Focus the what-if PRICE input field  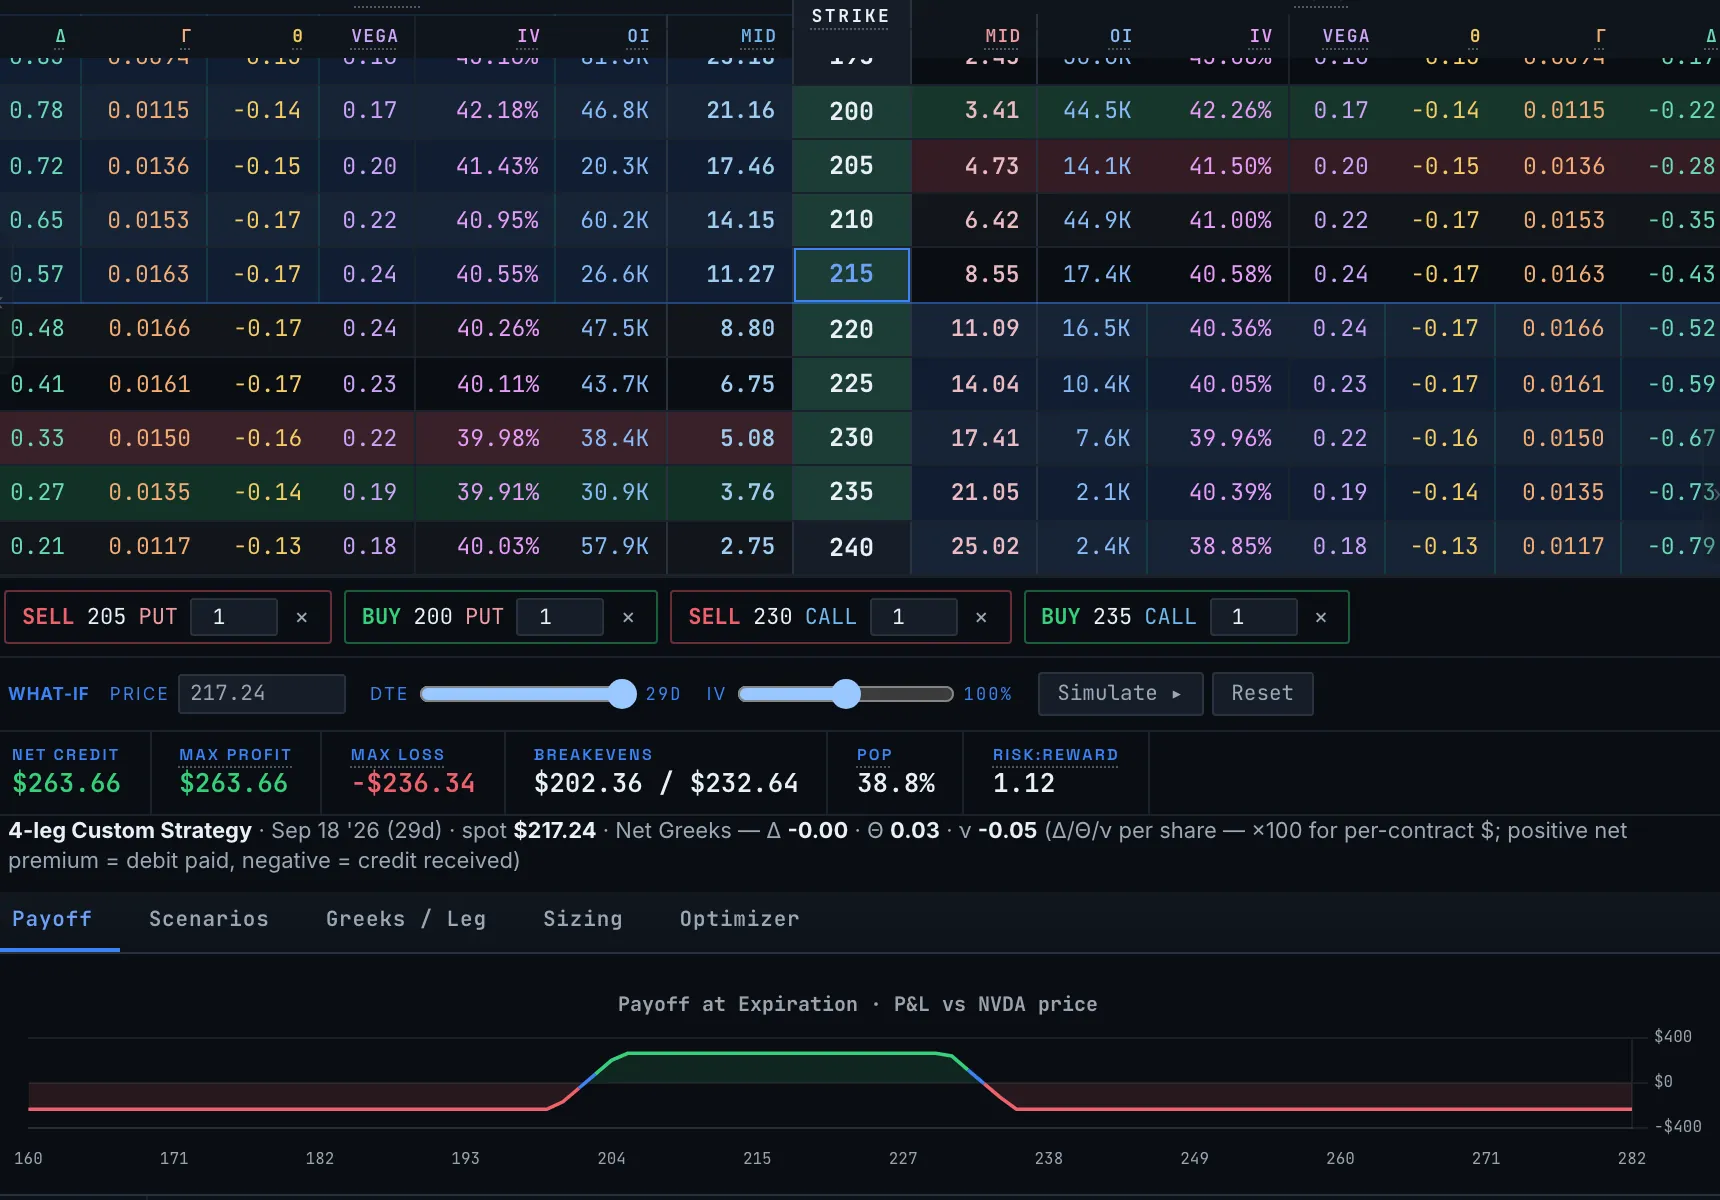pos(262,694)
